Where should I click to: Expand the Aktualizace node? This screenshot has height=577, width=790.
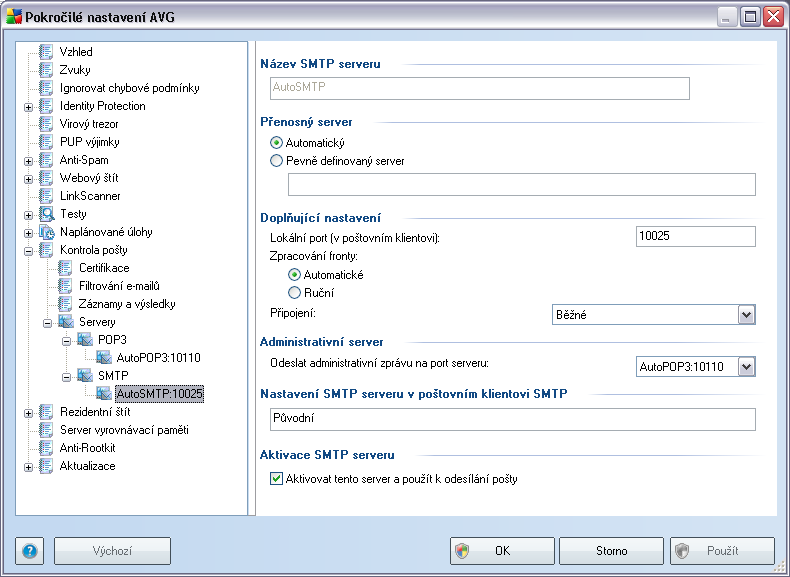coord(29,467)
